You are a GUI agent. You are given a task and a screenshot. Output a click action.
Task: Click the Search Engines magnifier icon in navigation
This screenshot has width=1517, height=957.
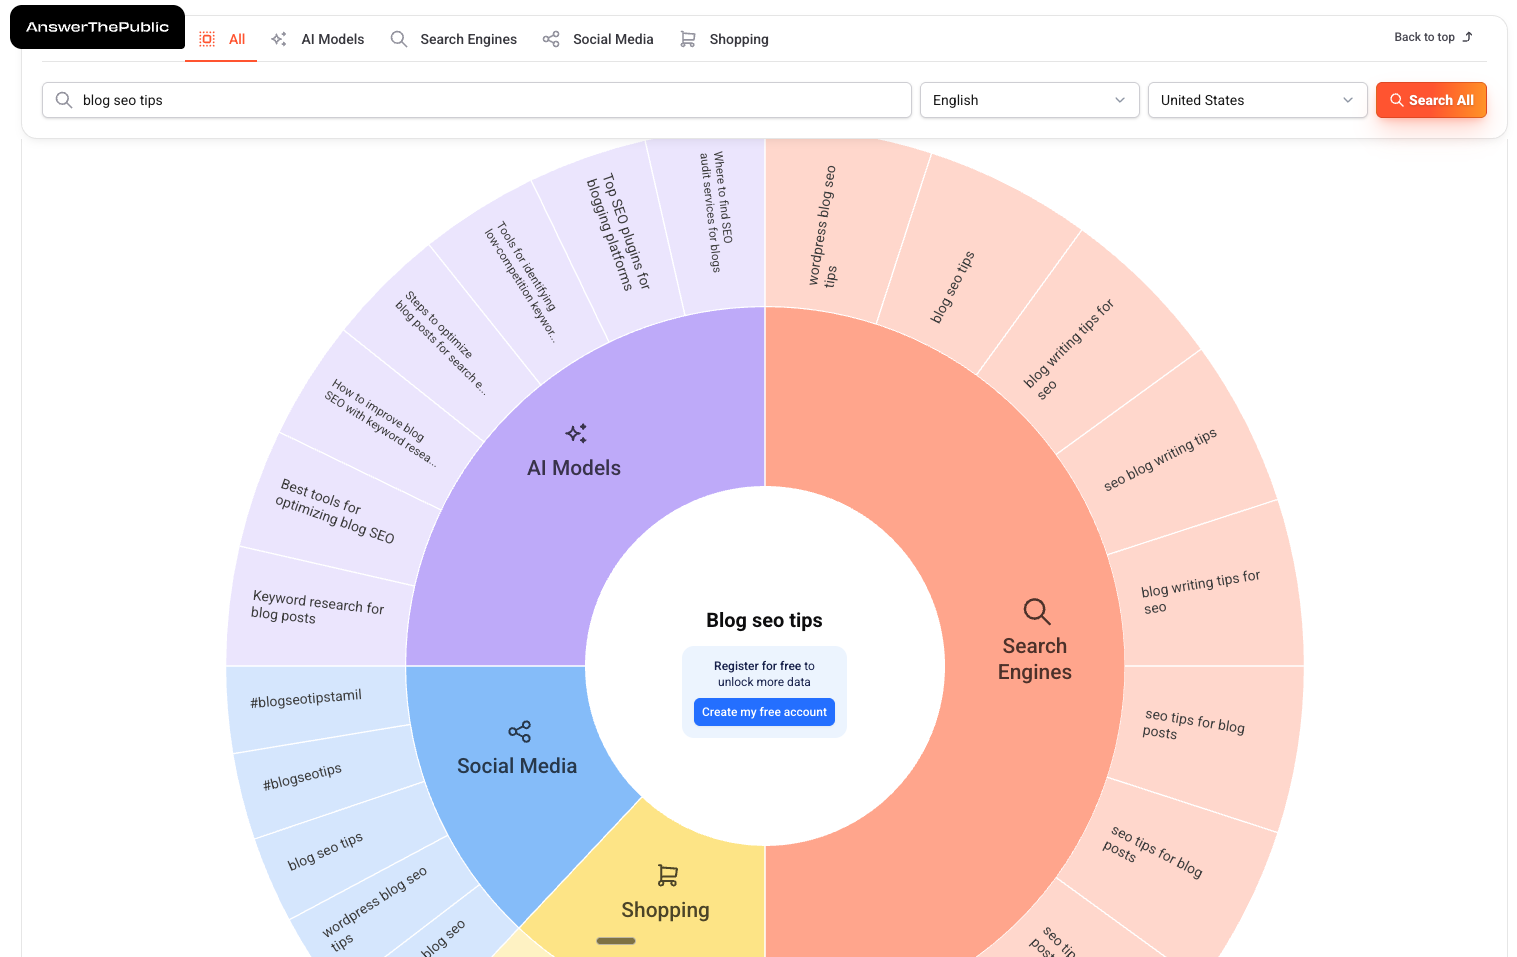[x=398, y=38]
